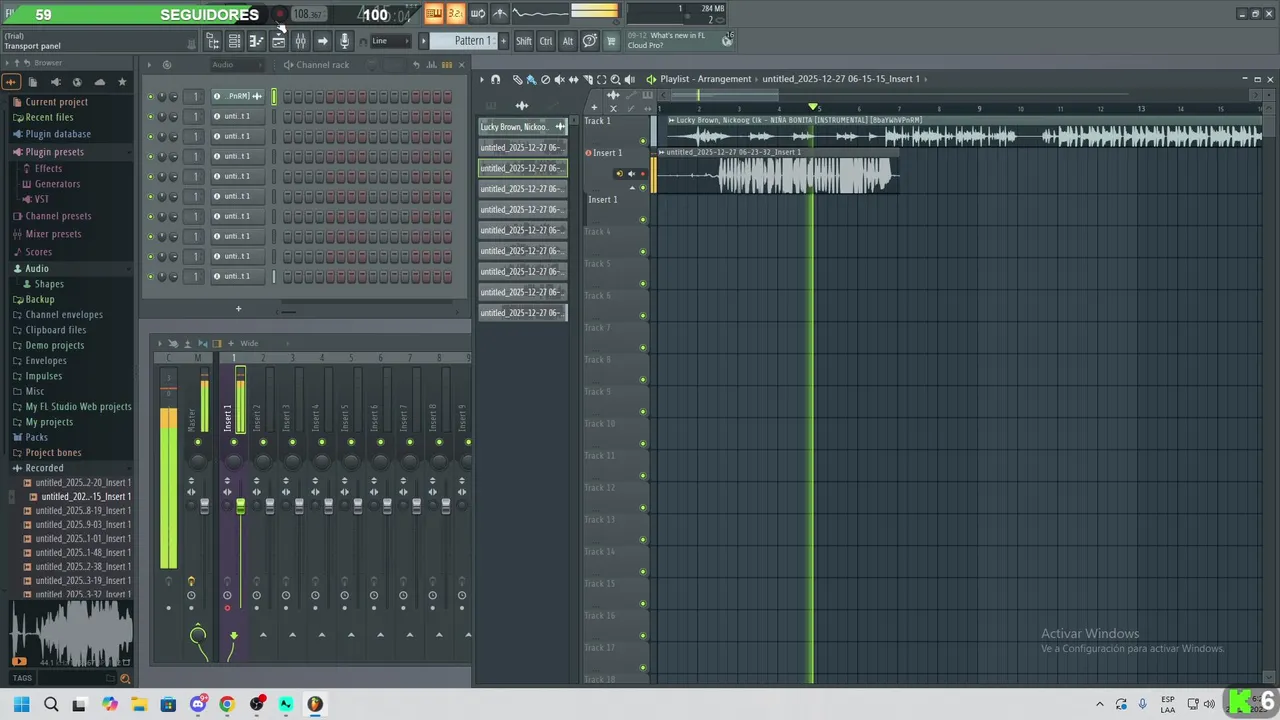Screen dimensions: 1280x720
Task: Select the Zoom tool in Playlist
Action: point(615,79)
